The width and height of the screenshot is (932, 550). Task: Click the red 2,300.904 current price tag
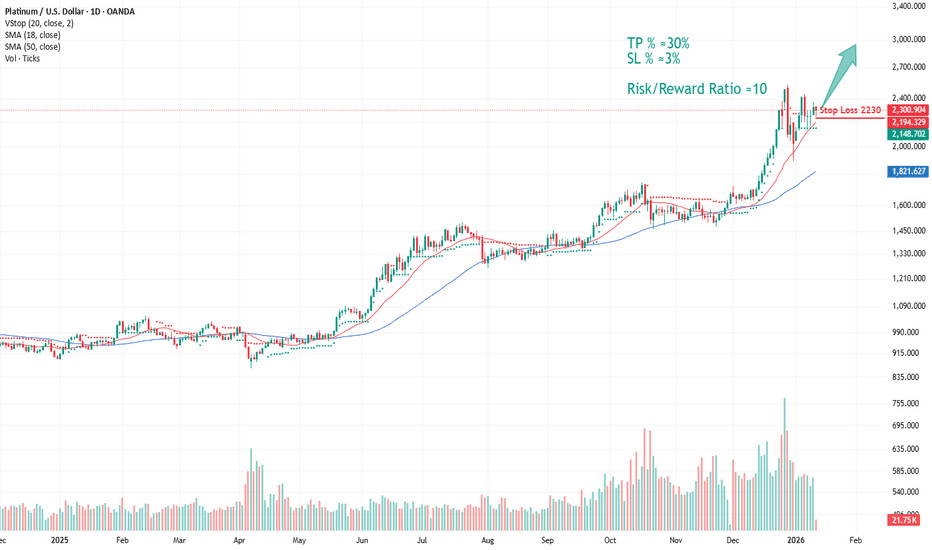[x=908, y=109]
